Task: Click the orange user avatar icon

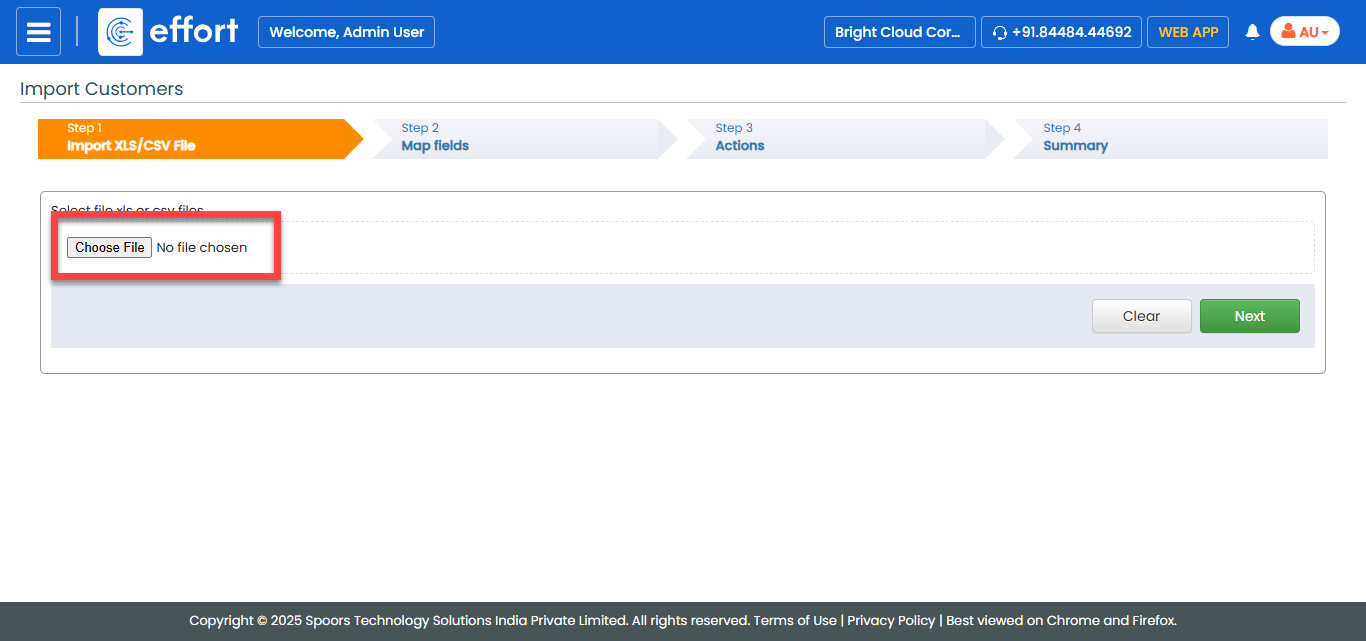Action: coord(1288,32)
